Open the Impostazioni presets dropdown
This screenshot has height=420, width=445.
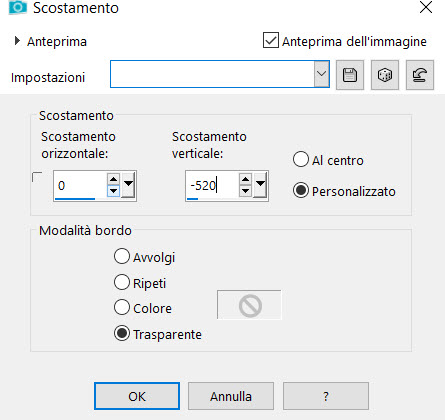tap(321, 74)
